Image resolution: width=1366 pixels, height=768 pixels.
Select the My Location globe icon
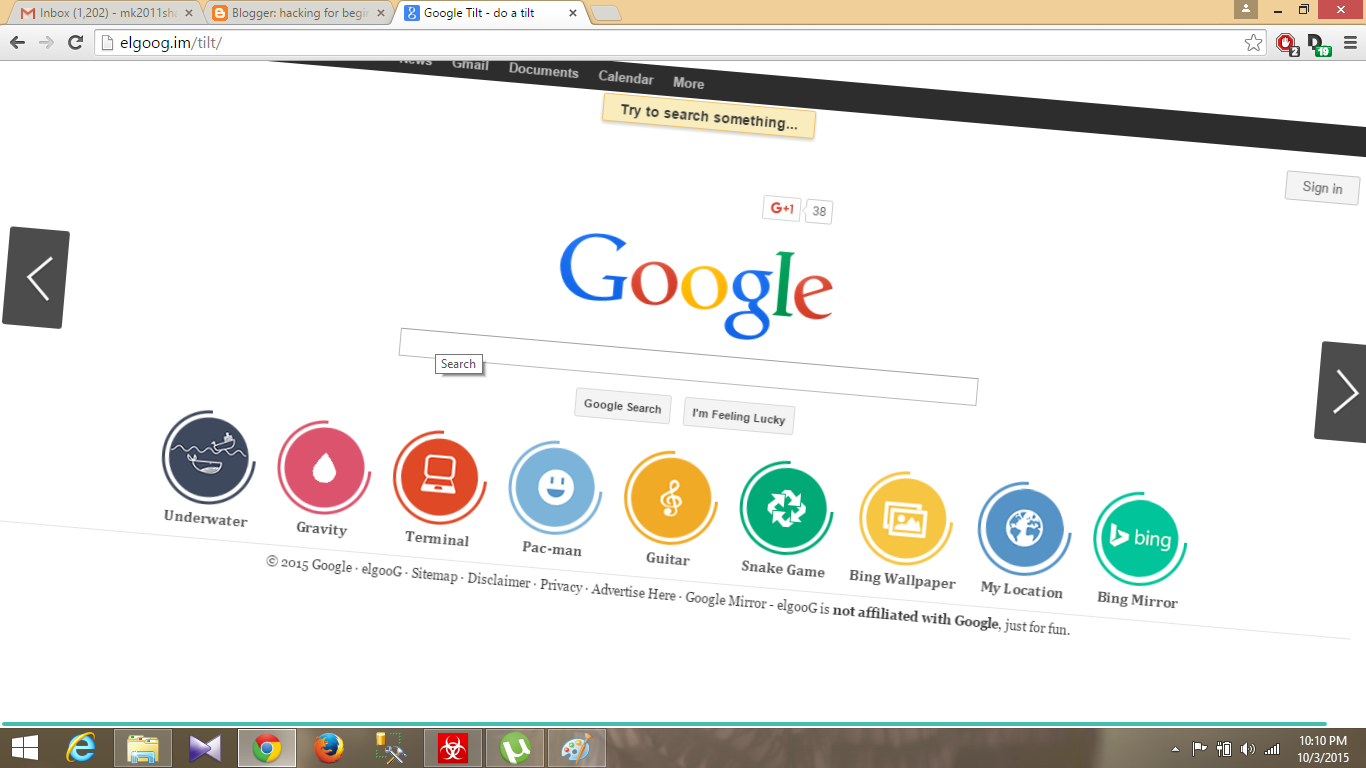tap(1024, 529)
